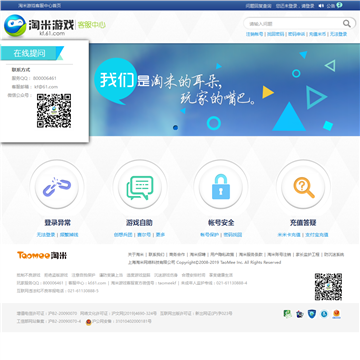Open 密码找回 under 帐号安全

233,235
